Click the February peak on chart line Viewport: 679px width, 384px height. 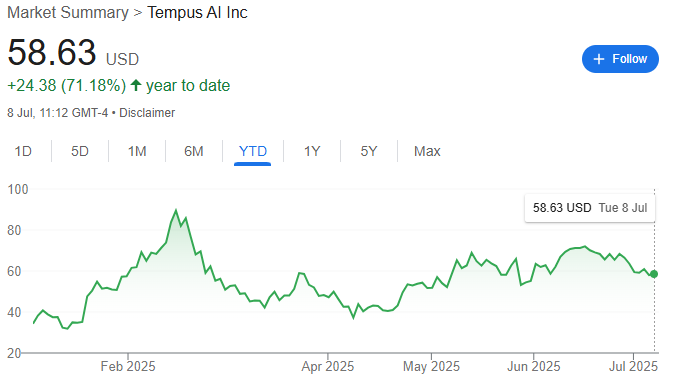175,210
